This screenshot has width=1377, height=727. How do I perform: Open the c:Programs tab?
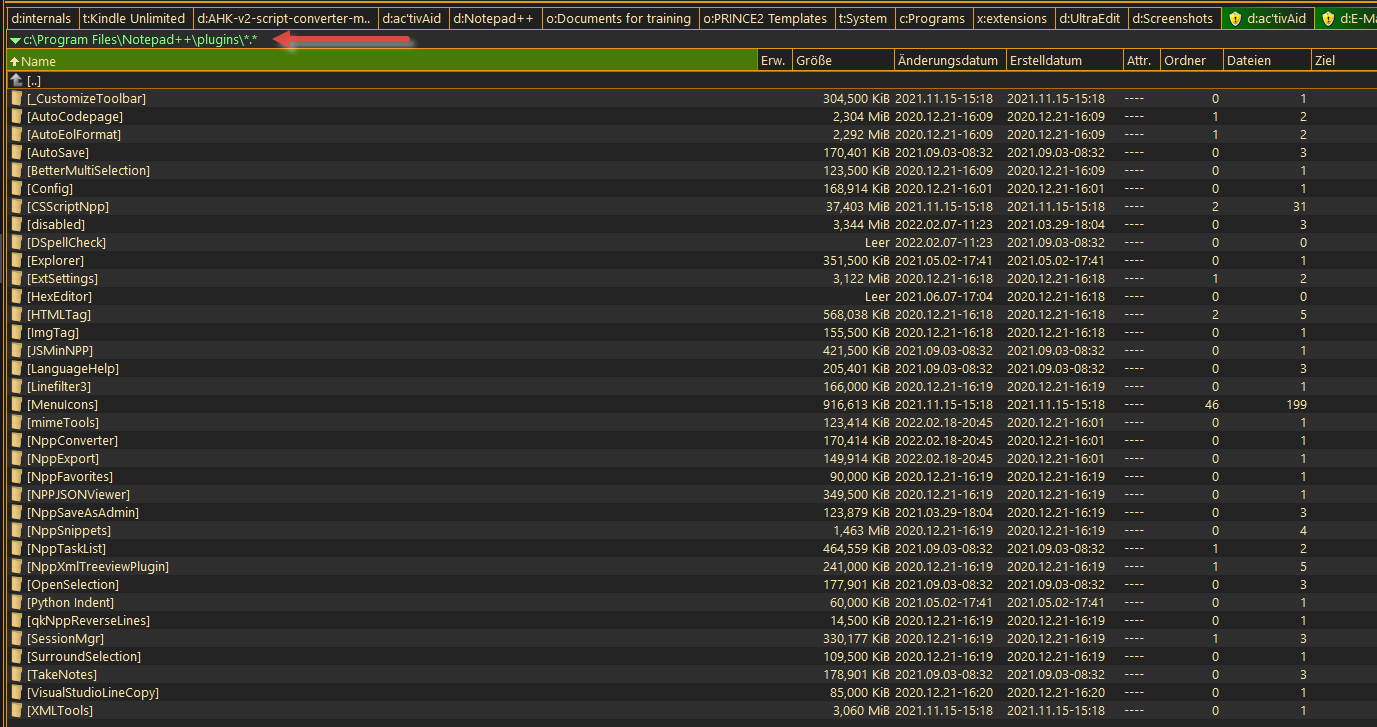(x=932, y=18)
